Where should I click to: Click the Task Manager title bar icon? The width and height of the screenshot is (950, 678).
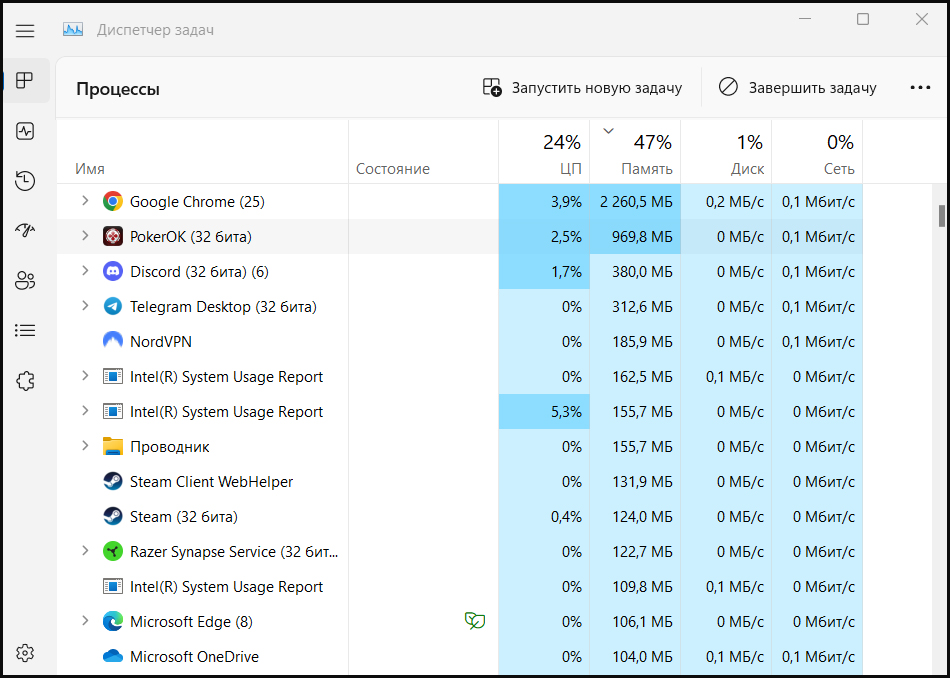click(x=73, y=30)
